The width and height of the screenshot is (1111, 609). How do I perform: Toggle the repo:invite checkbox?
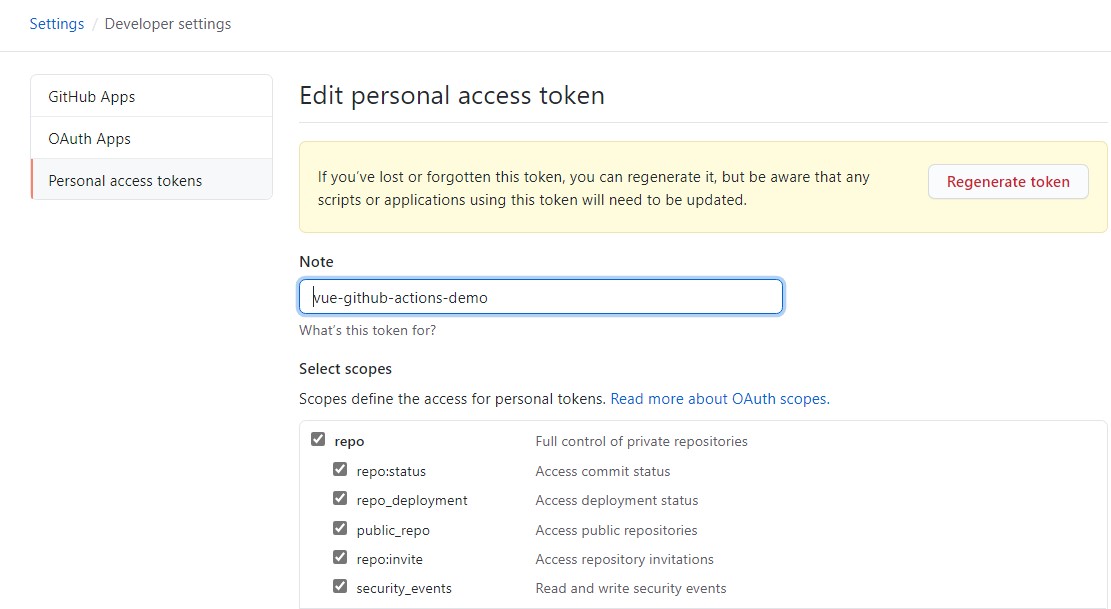[340, 557]
